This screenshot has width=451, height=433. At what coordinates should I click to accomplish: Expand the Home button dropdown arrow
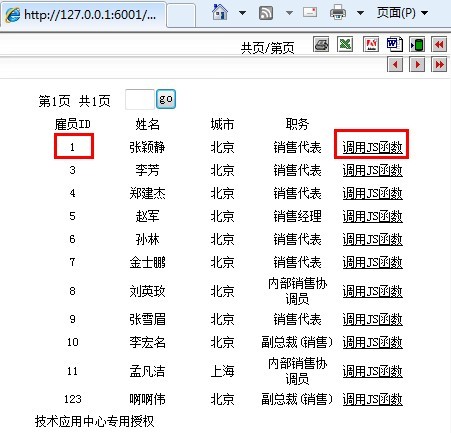(242, 13)
